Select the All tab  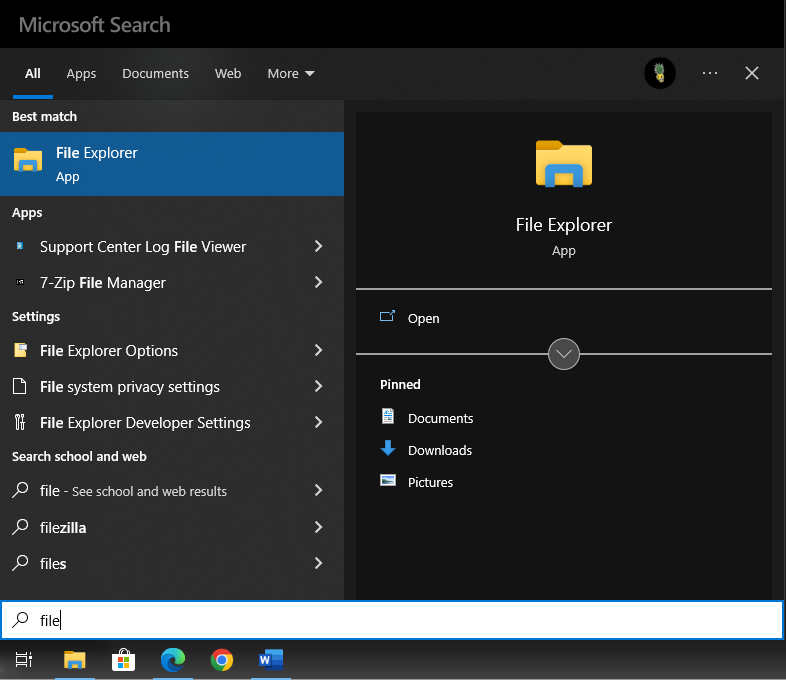point(33,74)
